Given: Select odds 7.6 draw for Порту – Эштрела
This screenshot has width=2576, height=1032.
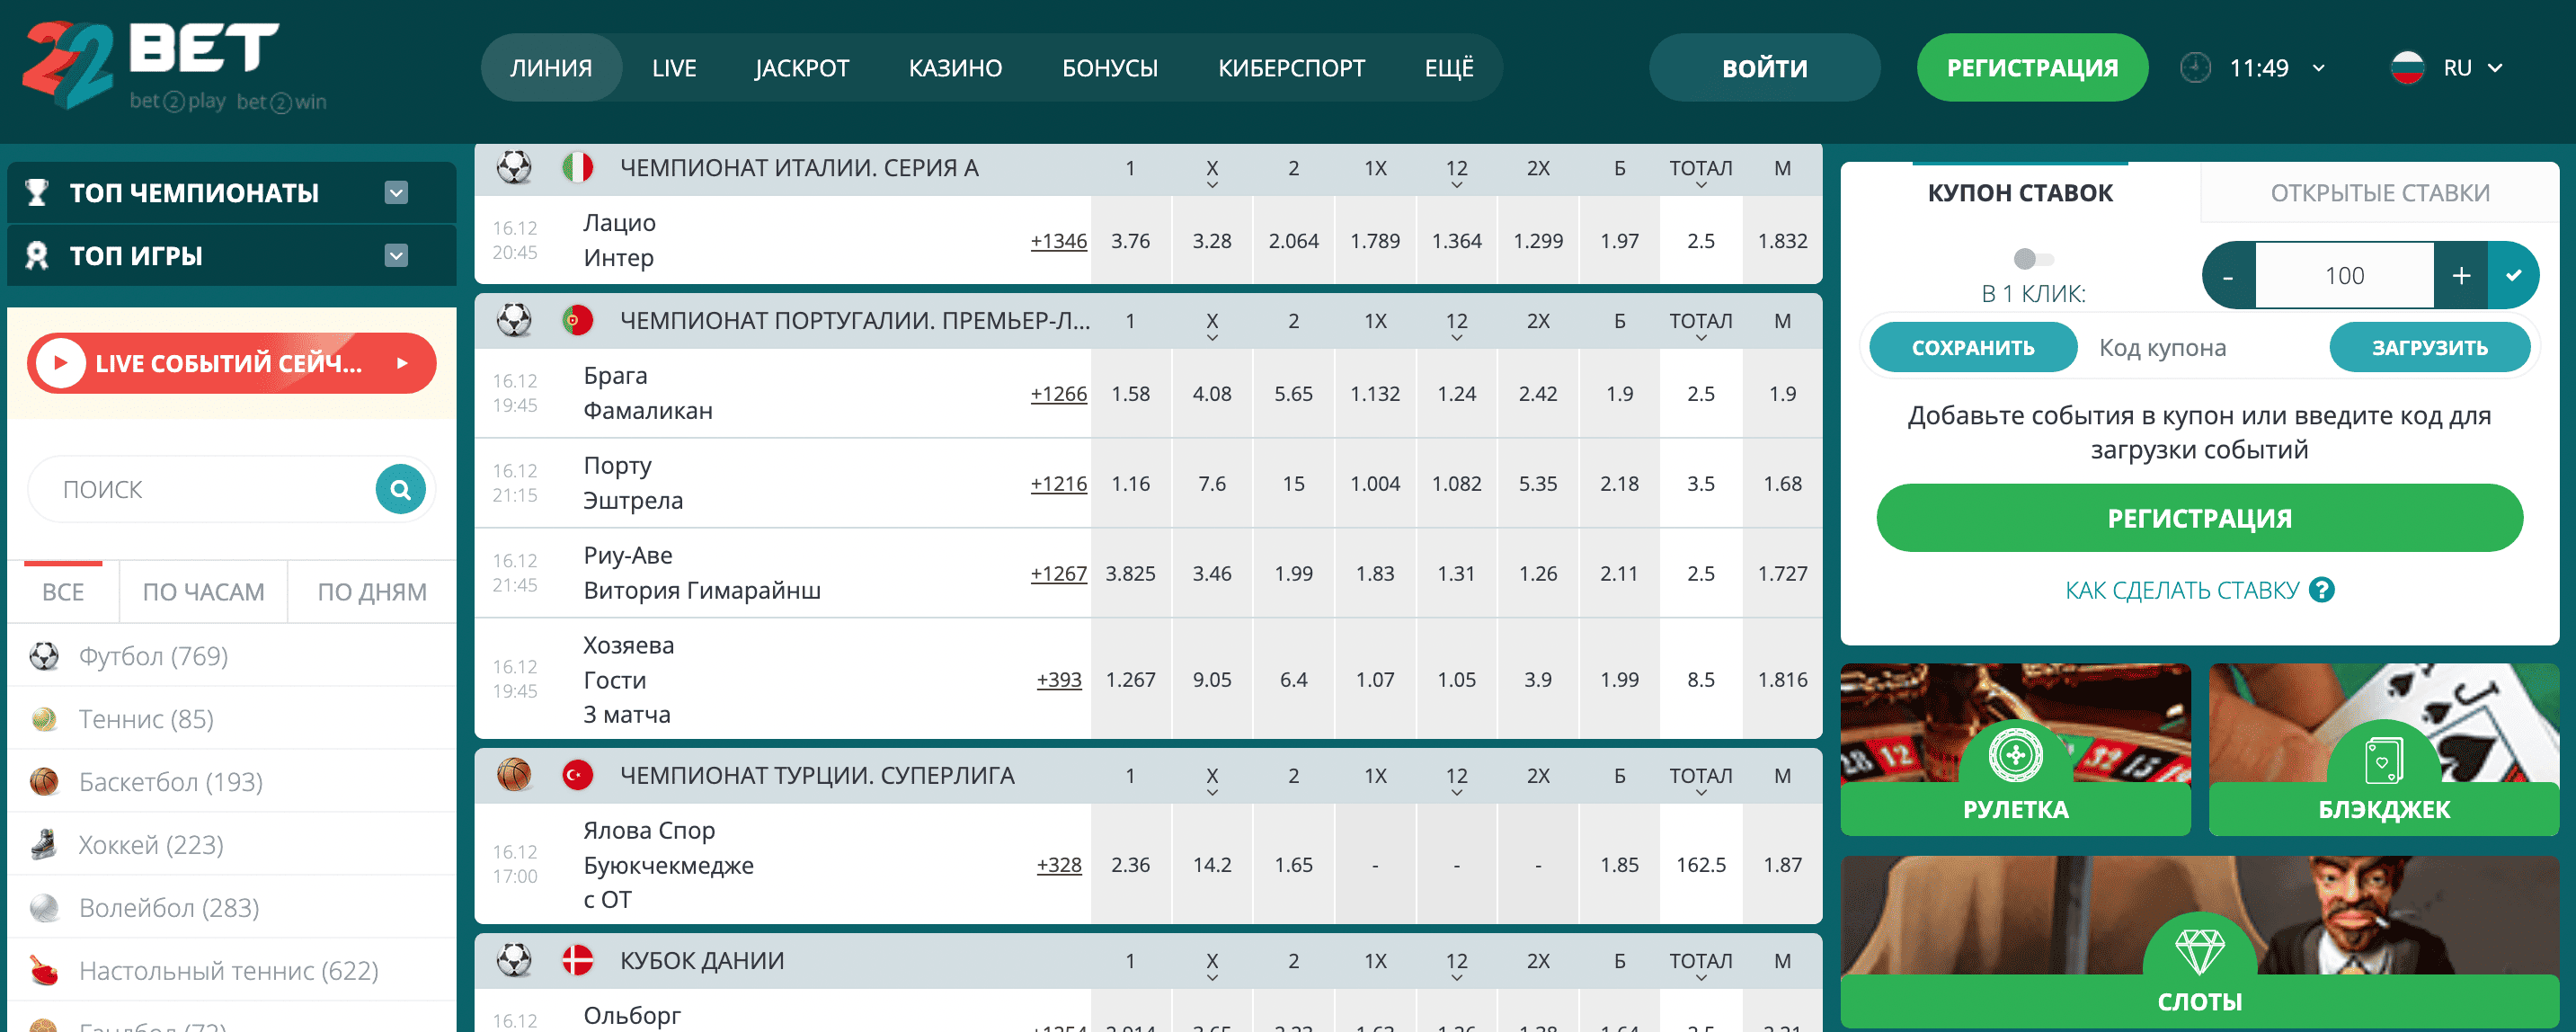Looking at the screenshot, I should pos(1212,483).
